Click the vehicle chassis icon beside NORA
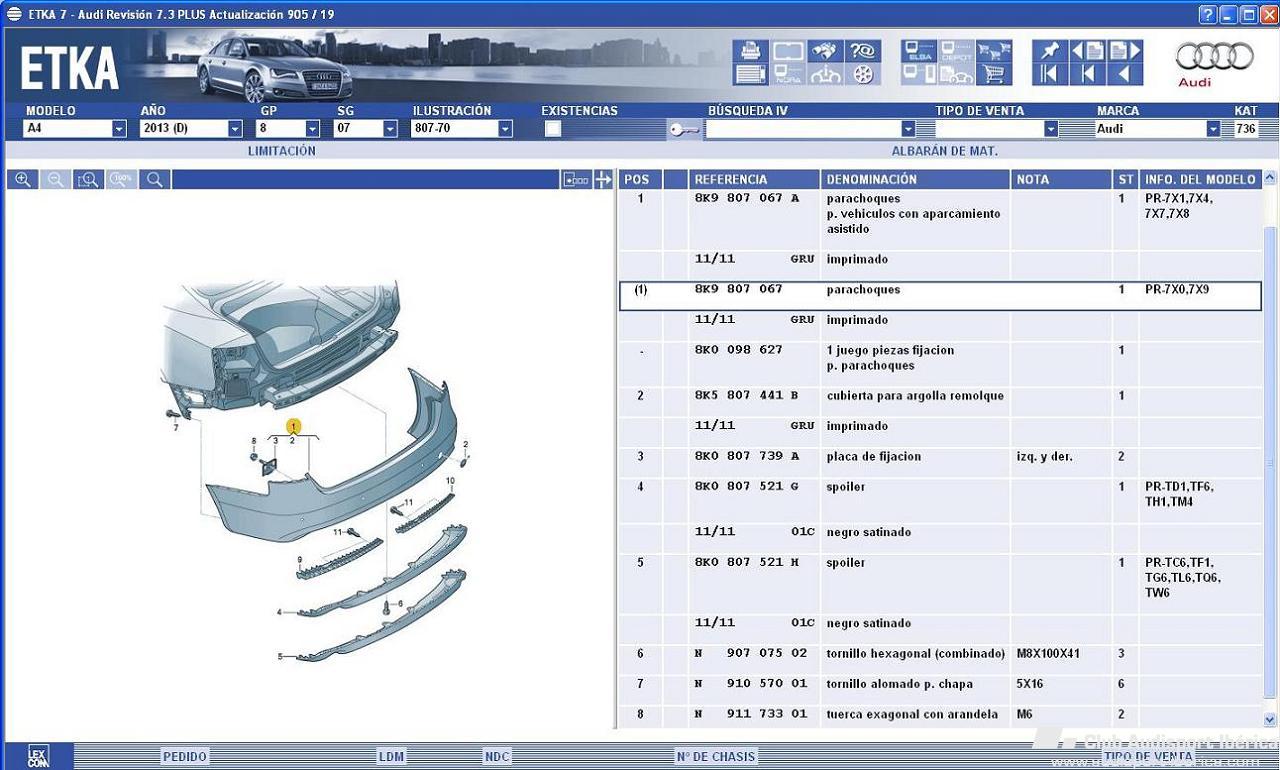Screen dimensions: 1280x770 click(x=826, y=74)
